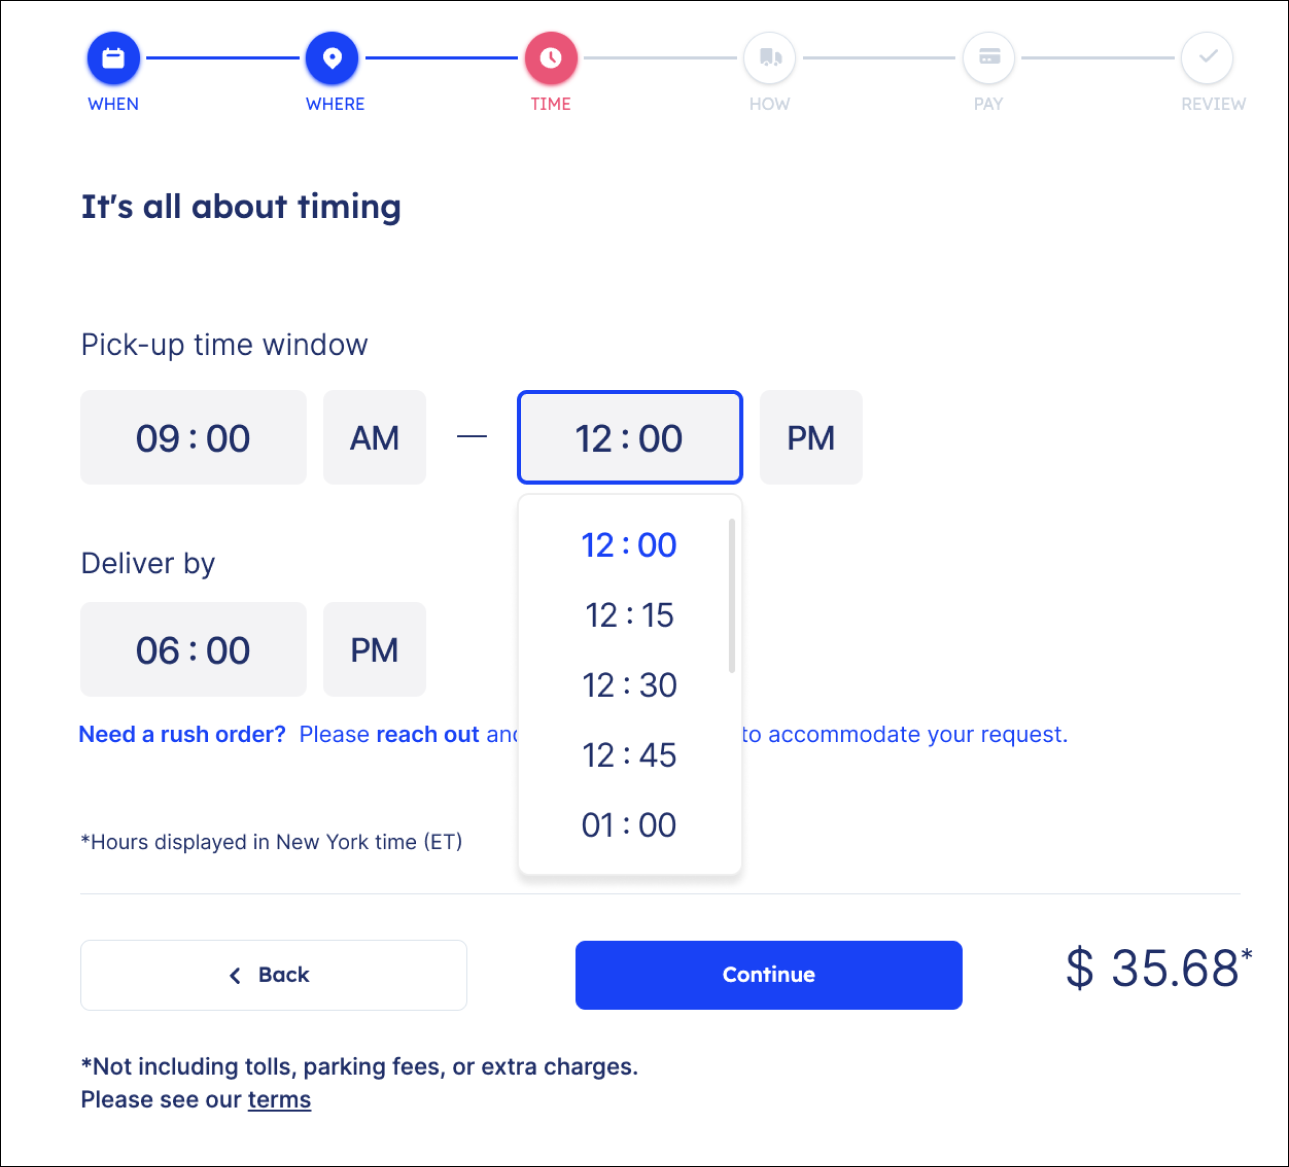Click the back chevron arrow icon
Screen dimensions: 1289x1167
click(x=235, y=975)
